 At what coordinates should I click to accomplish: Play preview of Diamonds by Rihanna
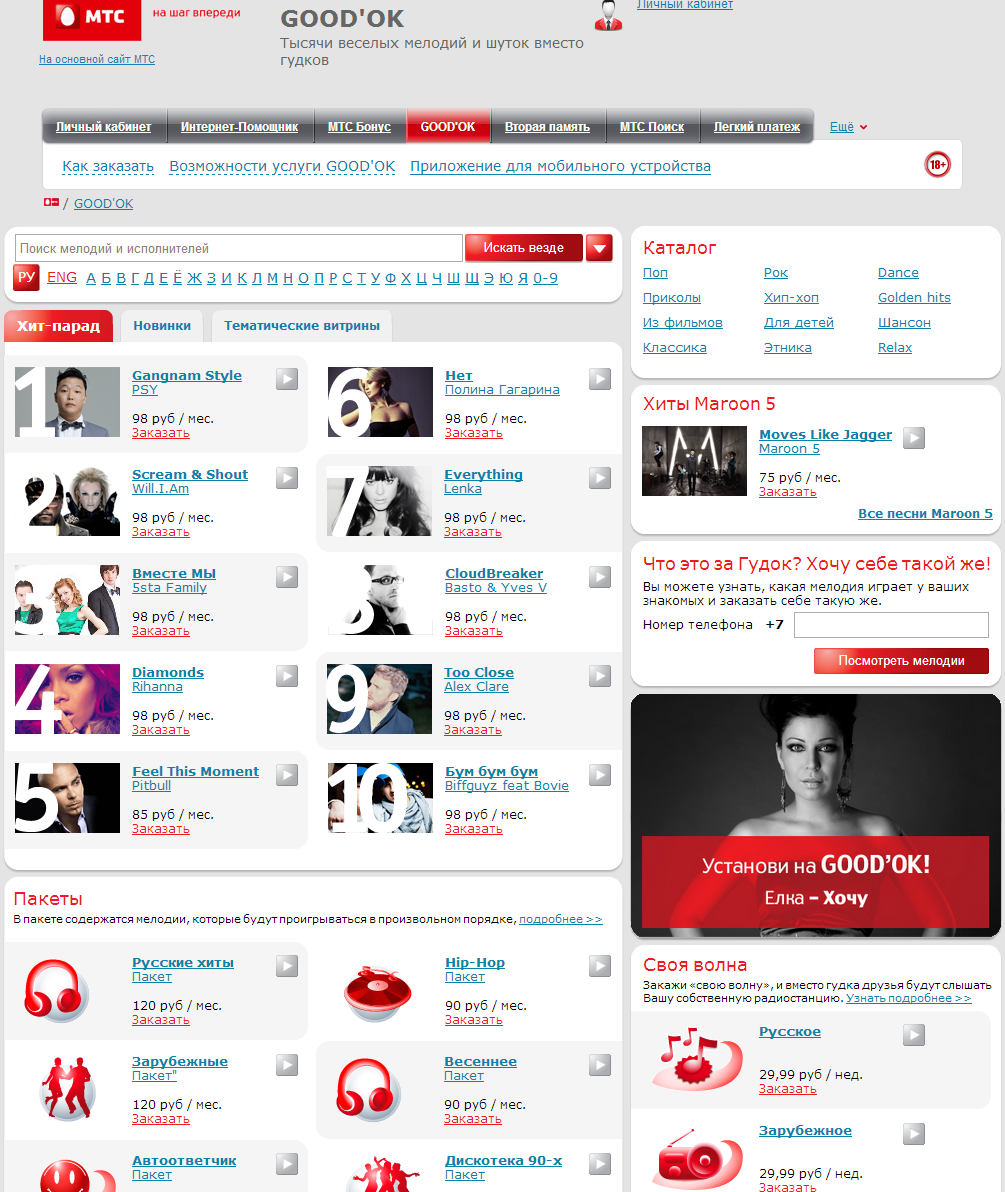pyautogui.click(x=287, y=676)
